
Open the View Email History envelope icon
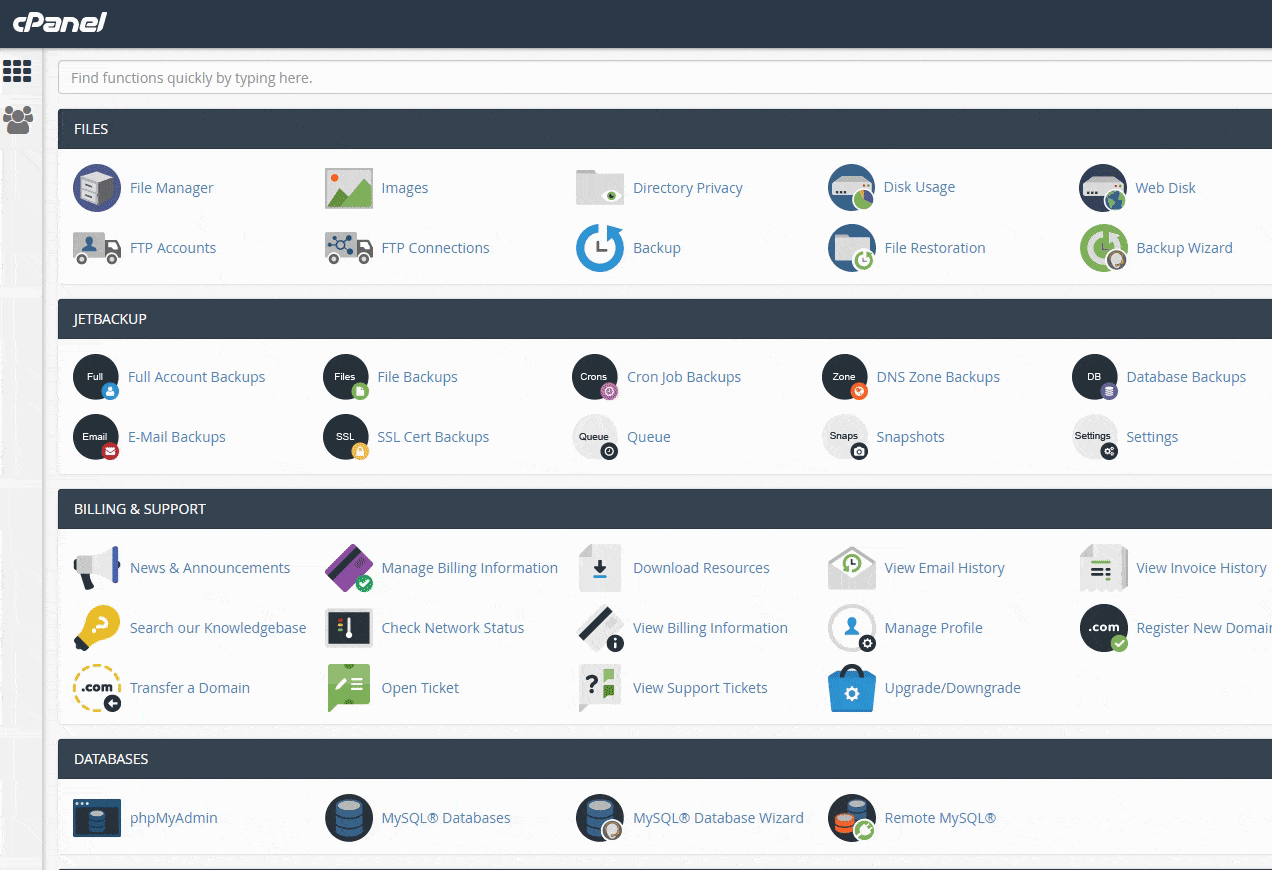(852, 568)
